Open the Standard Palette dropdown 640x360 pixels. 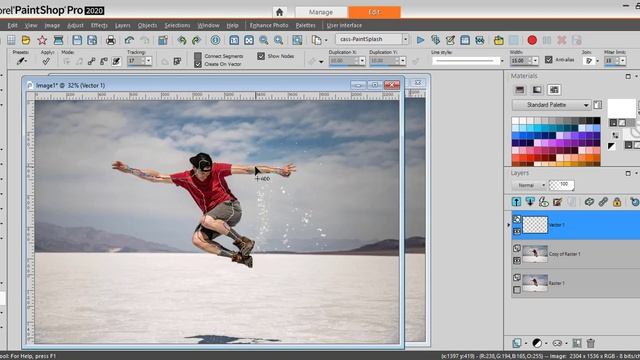[551, 105]
